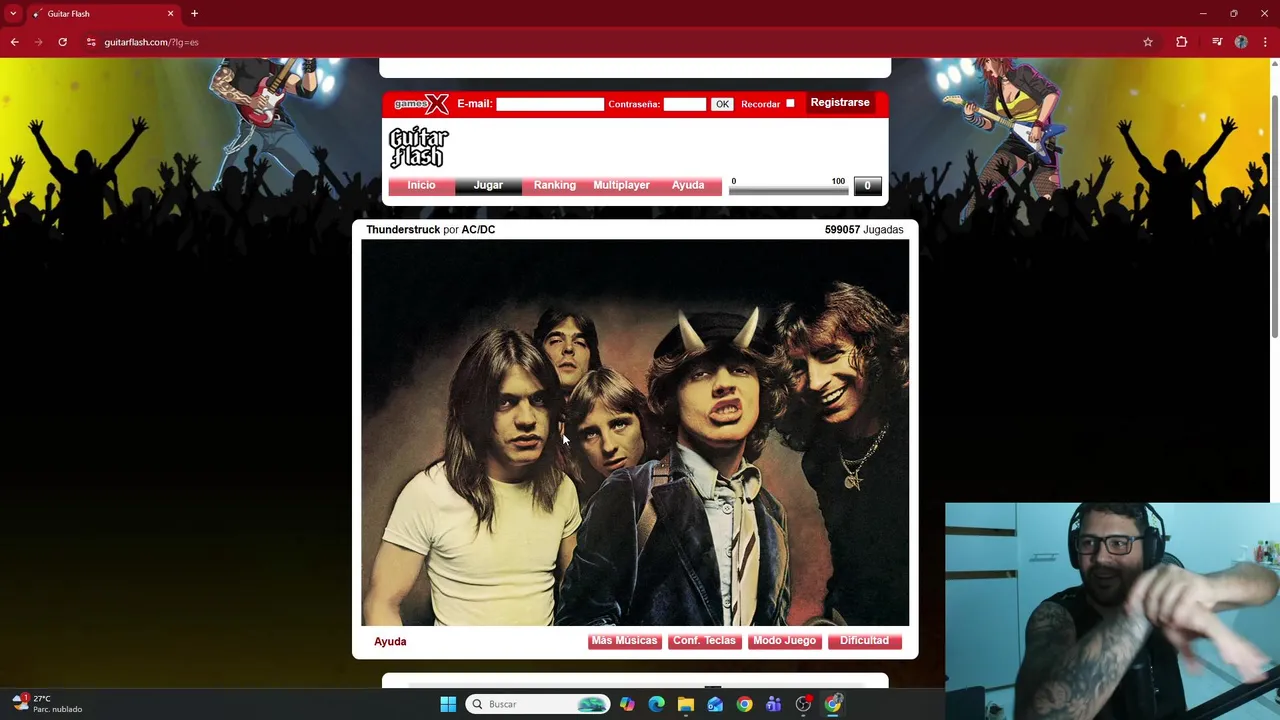Click the Registrarse button
Image resolution: width=1280 pixels, height=720 pixels.
(x=840, y=103)
